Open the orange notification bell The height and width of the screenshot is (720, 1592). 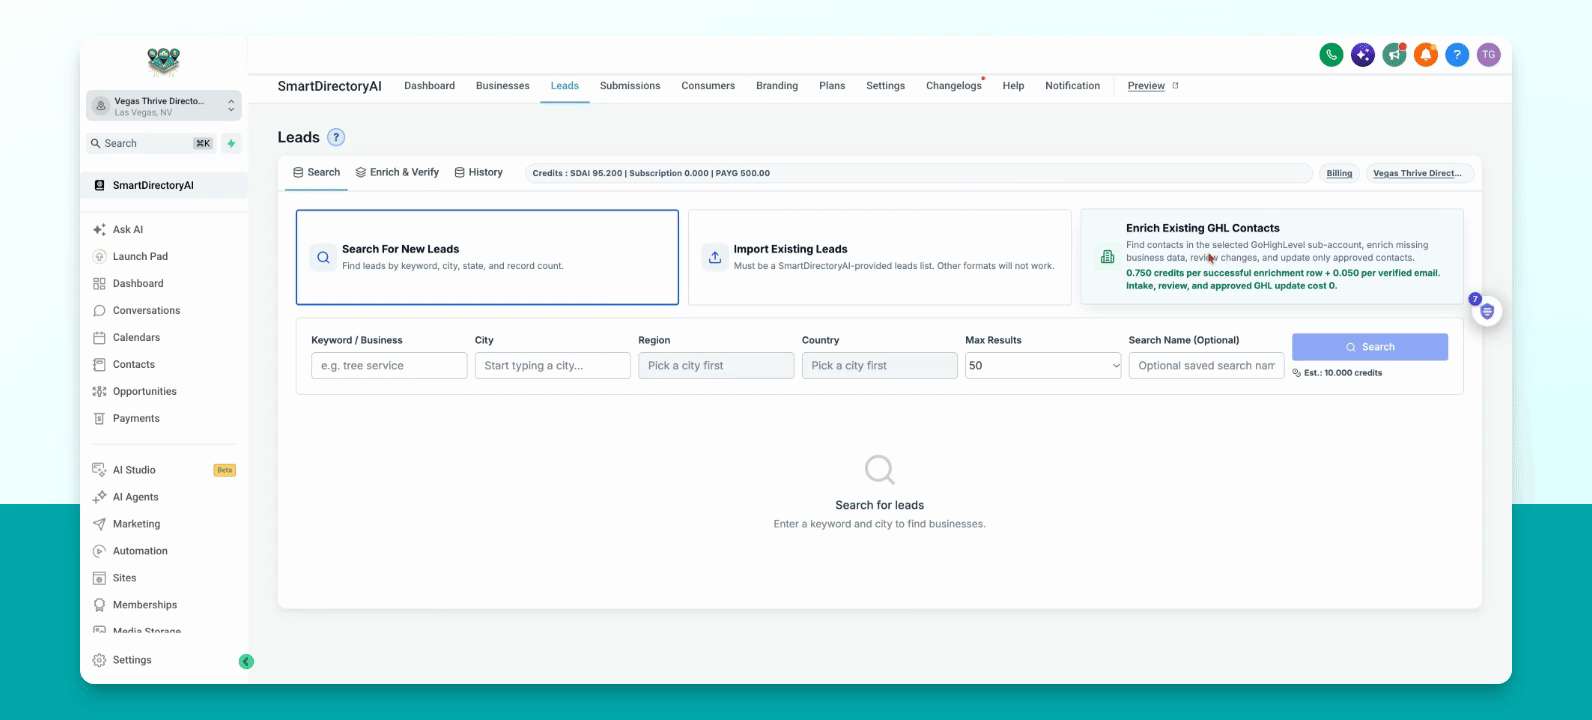[x=1426, y=55]
